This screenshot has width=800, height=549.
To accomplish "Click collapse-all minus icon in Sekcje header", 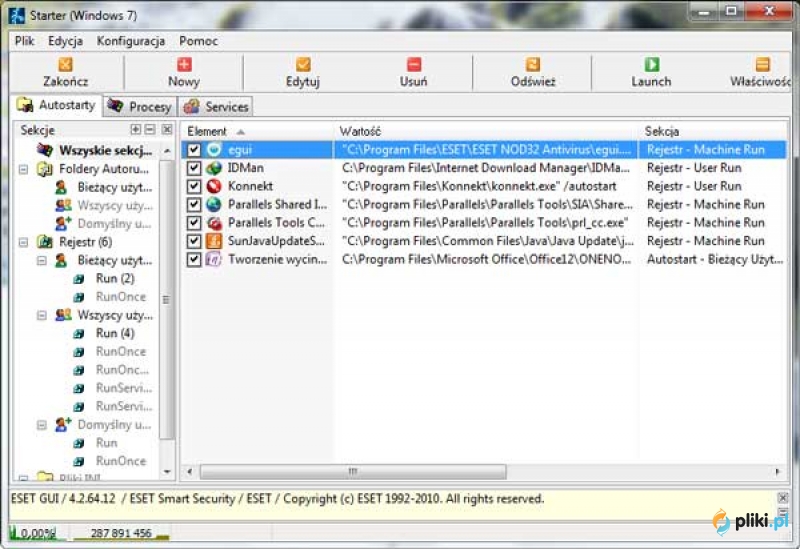I will click(x=150, y=130).
